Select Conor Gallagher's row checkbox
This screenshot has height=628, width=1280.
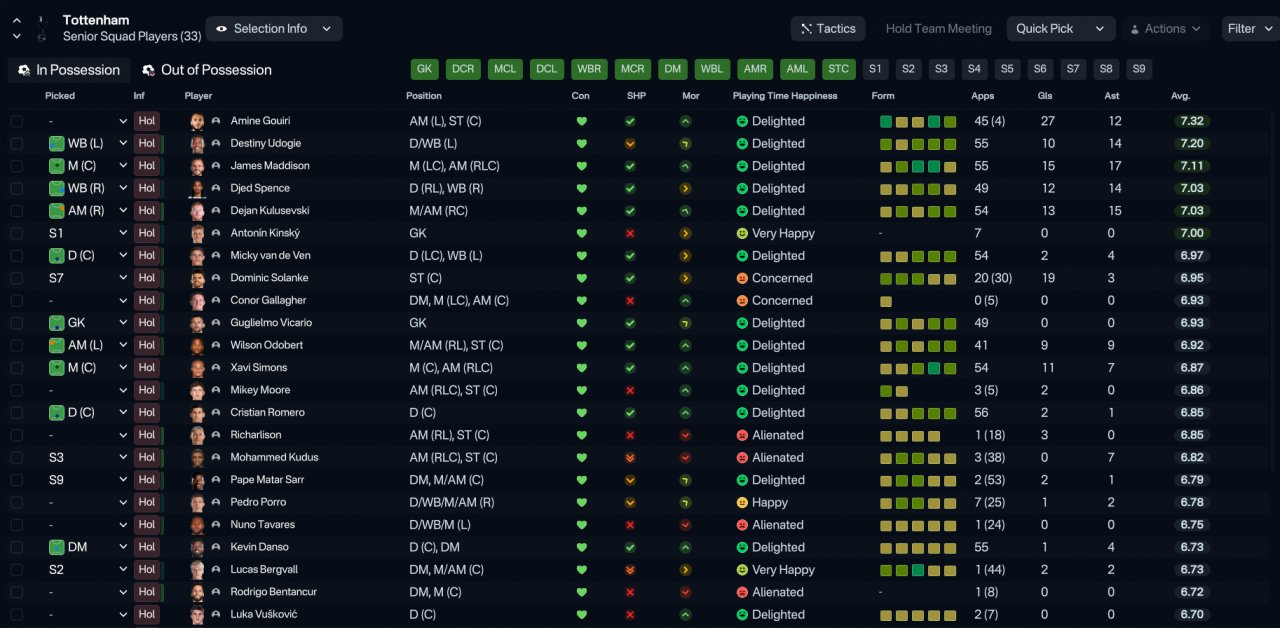click(x=16, y=300)
